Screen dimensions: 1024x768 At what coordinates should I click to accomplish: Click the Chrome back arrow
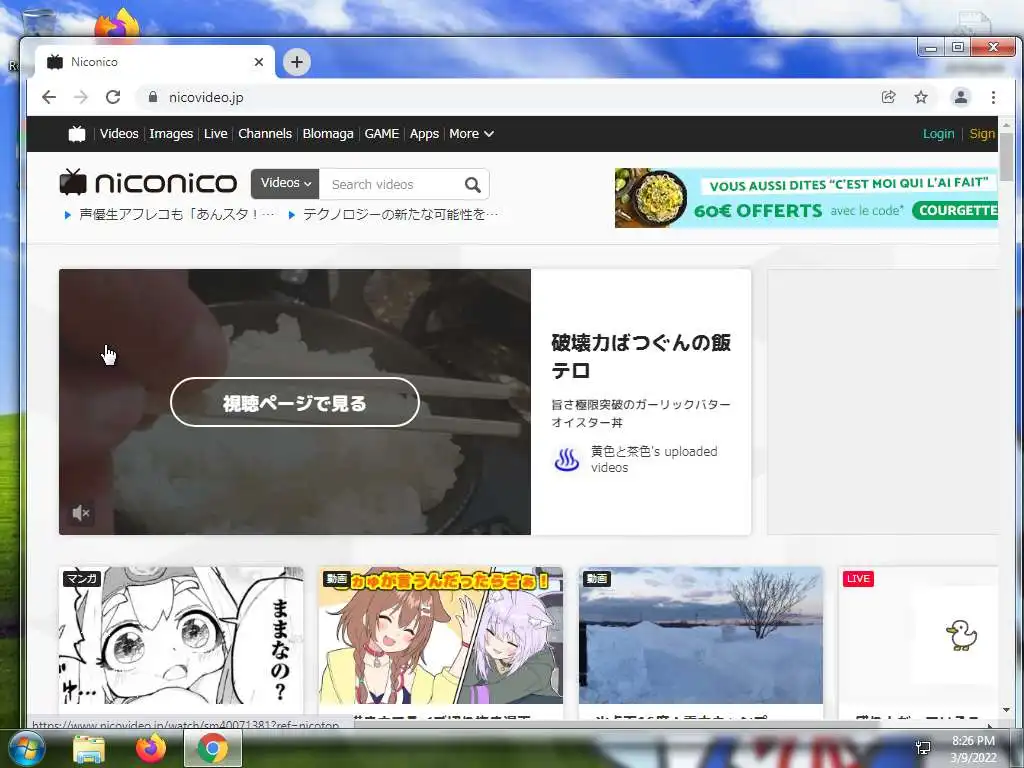[49, 97]
